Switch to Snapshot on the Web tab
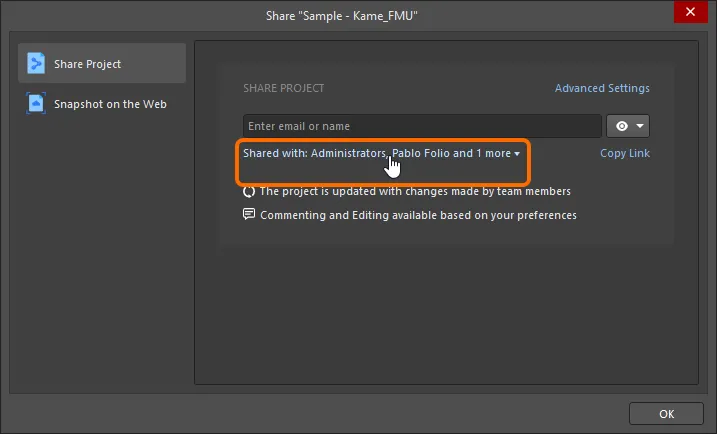717x434 pixels. 102,104
